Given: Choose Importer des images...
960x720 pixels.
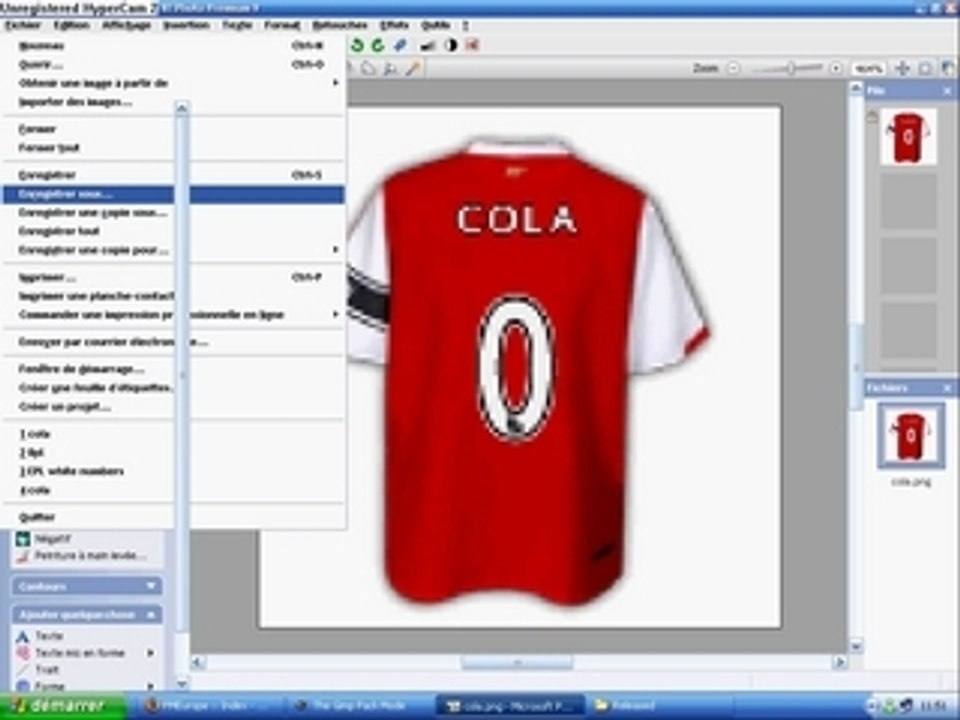Looking at the screenshot, I should (x=174, y=102).
